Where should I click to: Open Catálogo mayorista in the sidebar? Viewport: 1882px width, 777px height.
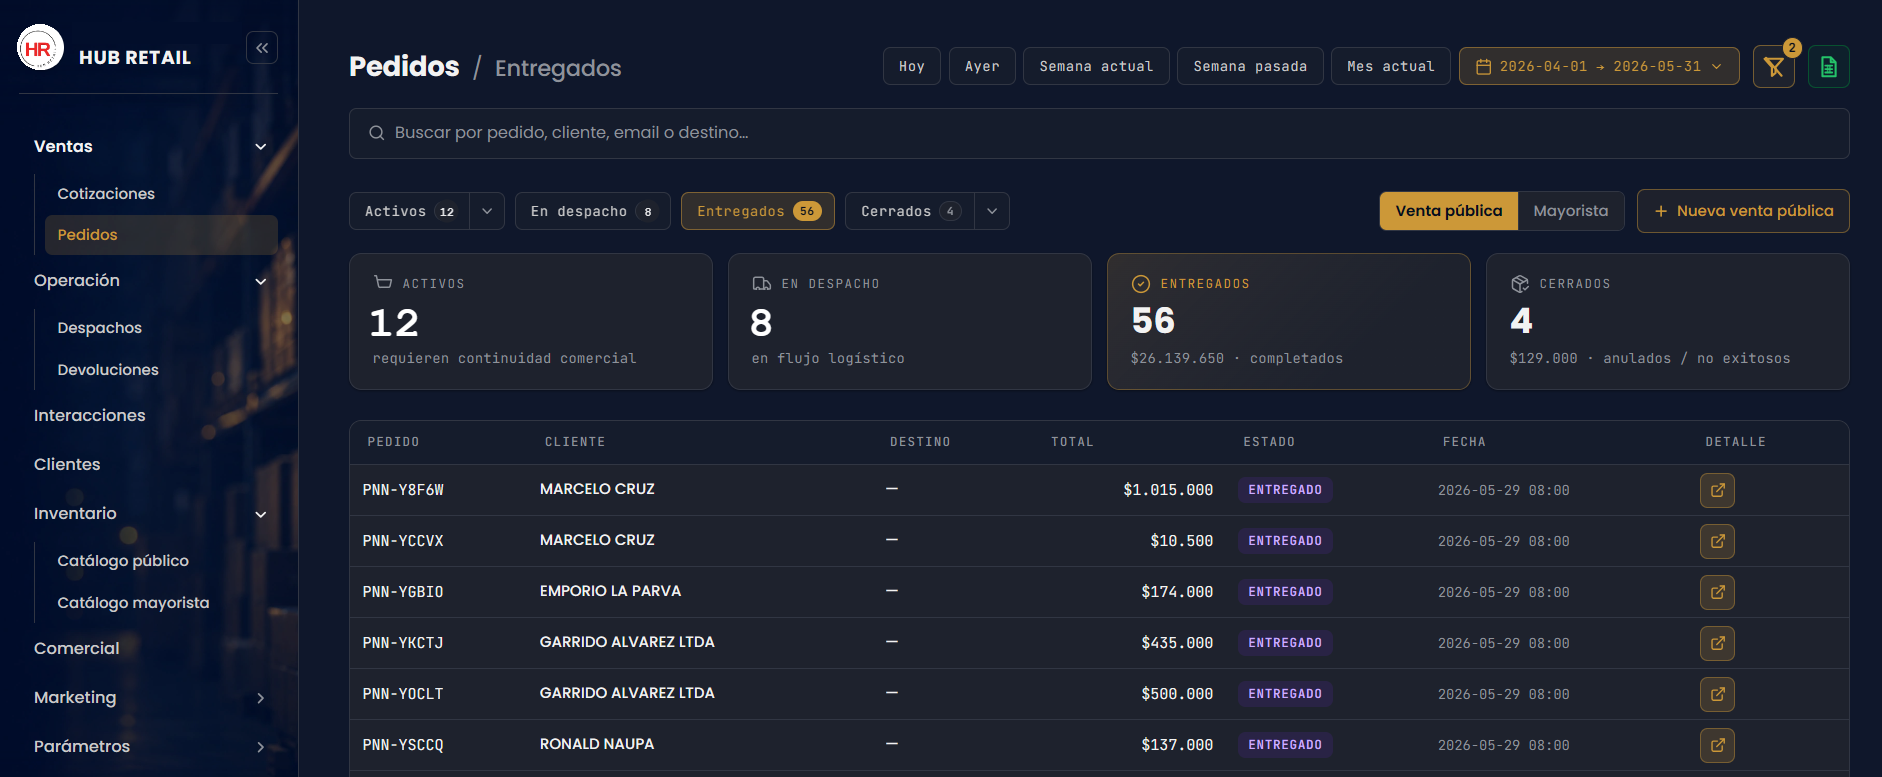coord(133,603)
